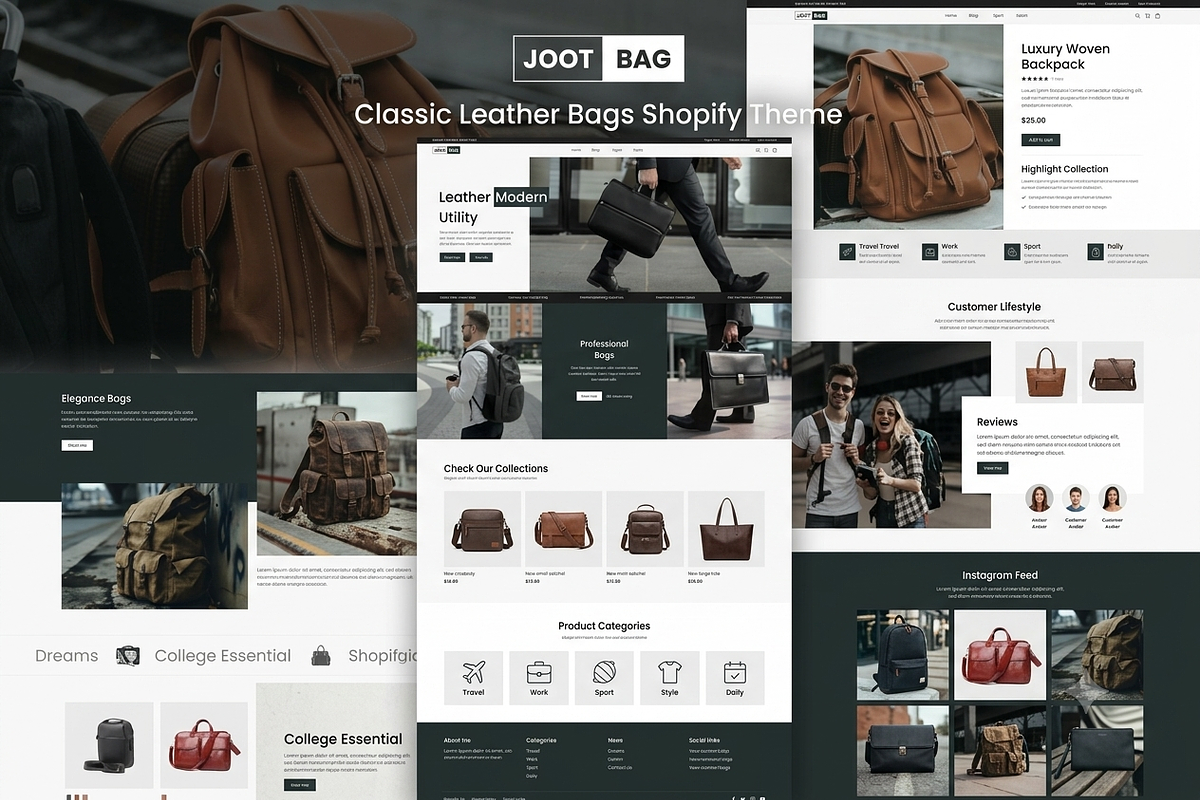The width and height of the screenshot is (1200, 800).
Task: Click the bag icon after Dreams in the marquee
Action: [127, 656]
